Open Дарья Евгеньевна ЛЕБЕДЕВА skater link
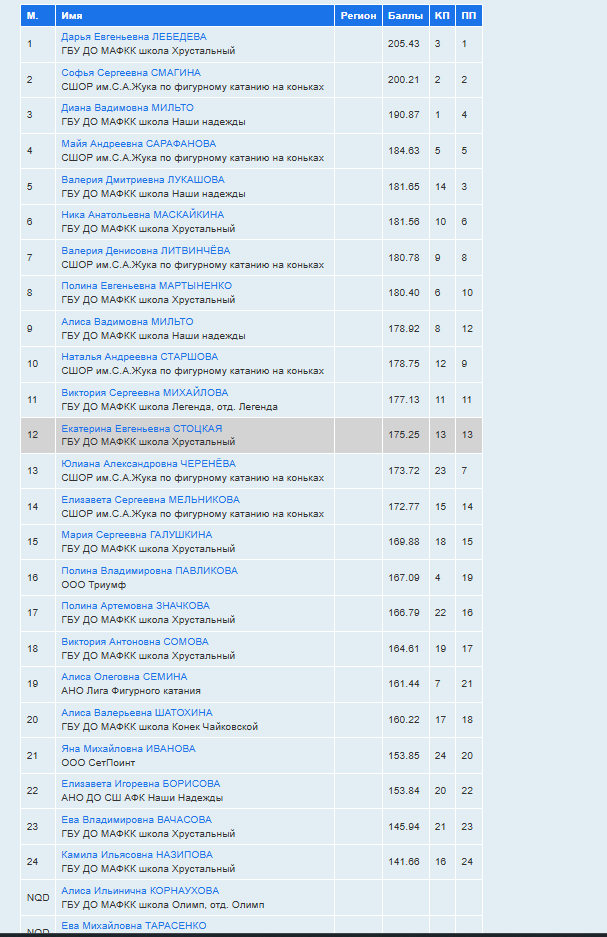 (134, 37)
